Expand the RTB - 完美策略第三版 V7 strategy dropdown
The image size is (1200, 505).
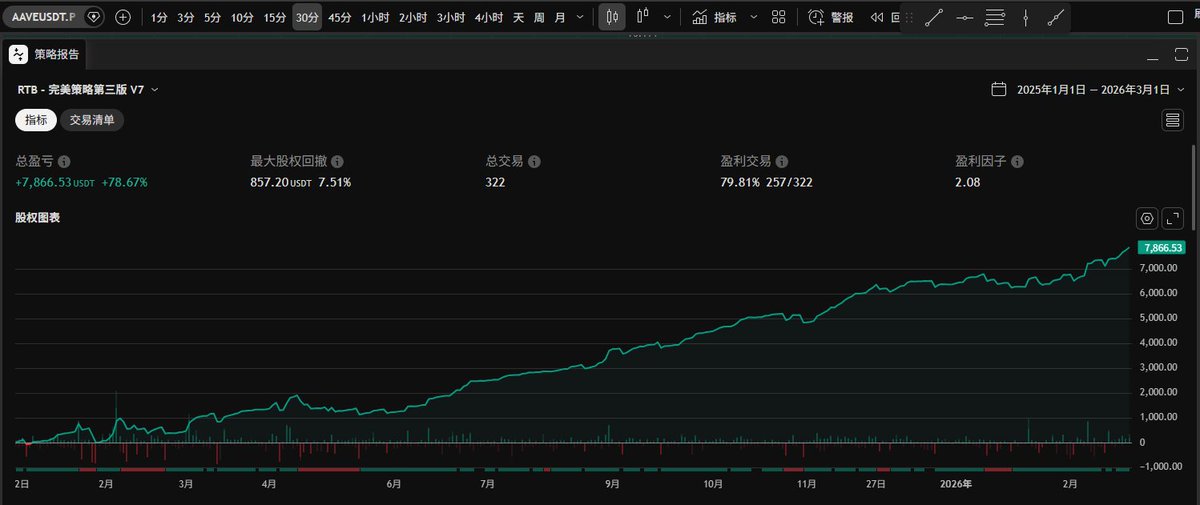(x=88, y=89)
